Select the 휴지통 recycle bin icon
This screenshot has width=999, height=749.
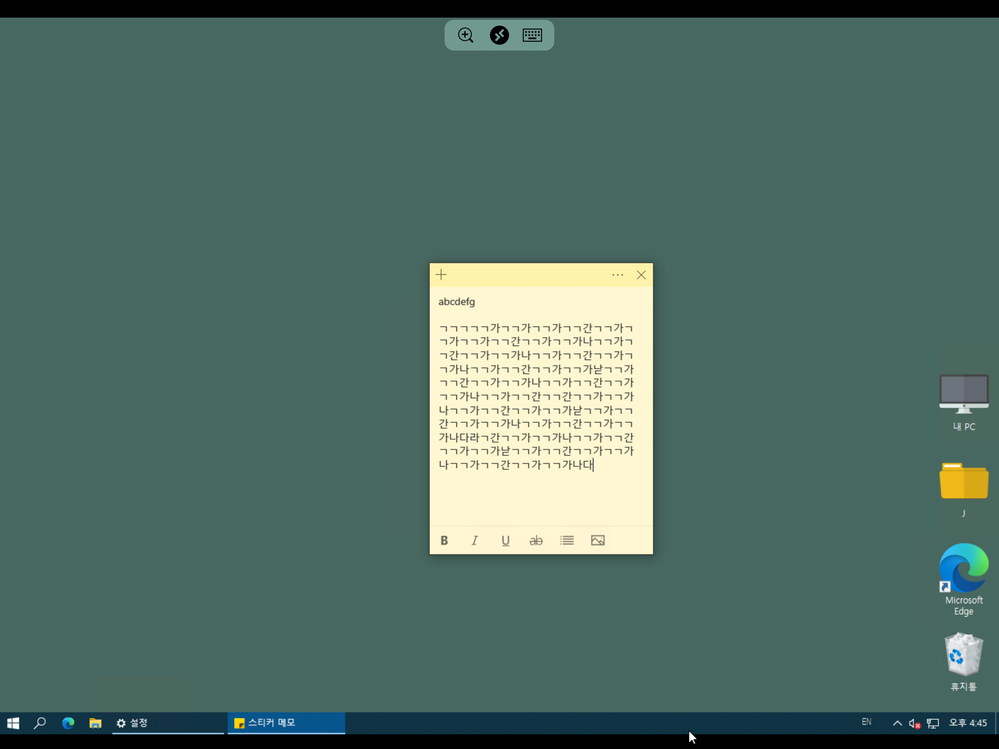pyautogui.click(x=963, y=662)
